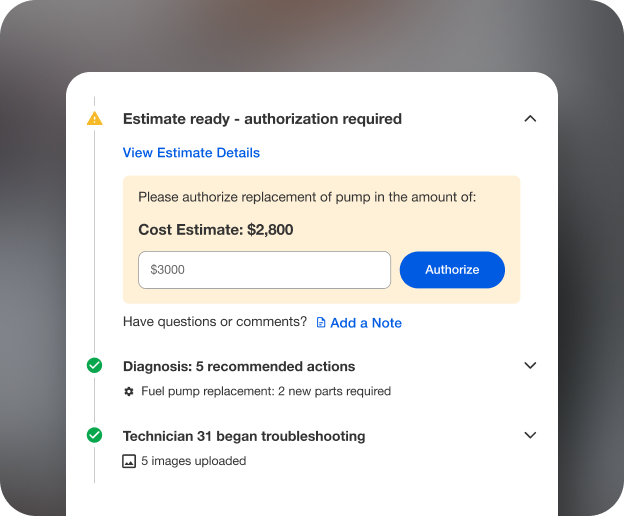Click the Fuel pump replacement parts text
Screen dimensions: 624x516
(266, 391)
